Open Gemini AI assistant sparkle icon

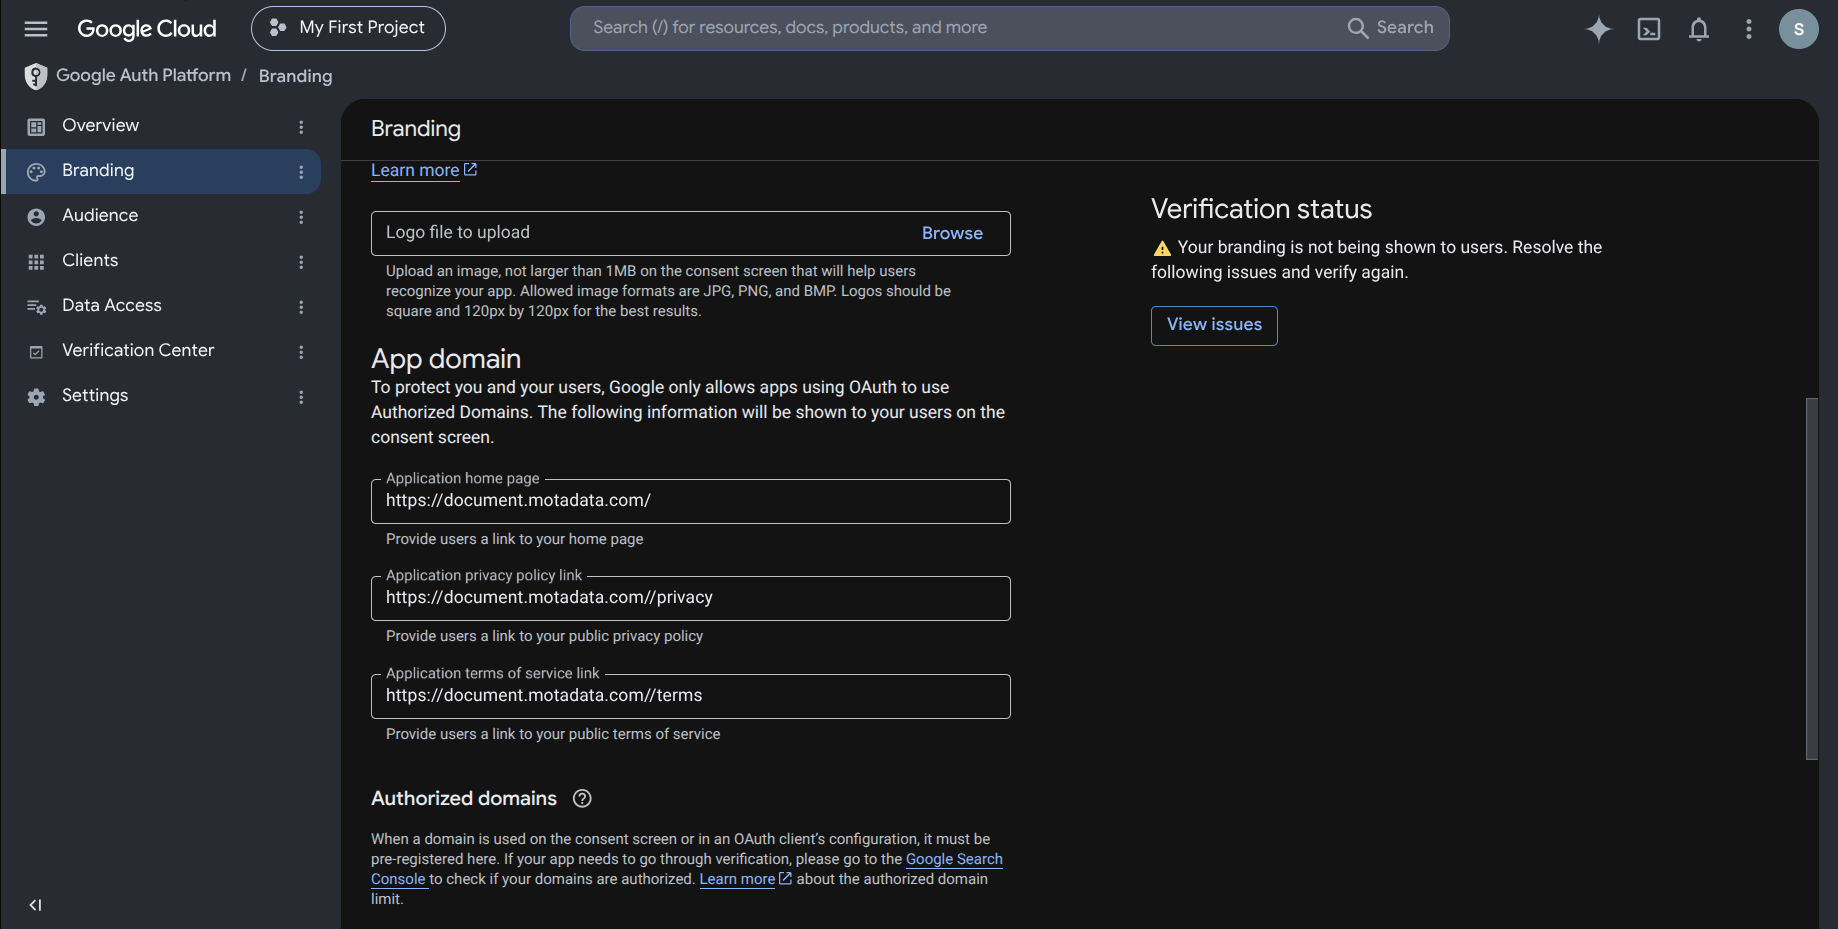pyautogui.click(x=1599, y=29)
